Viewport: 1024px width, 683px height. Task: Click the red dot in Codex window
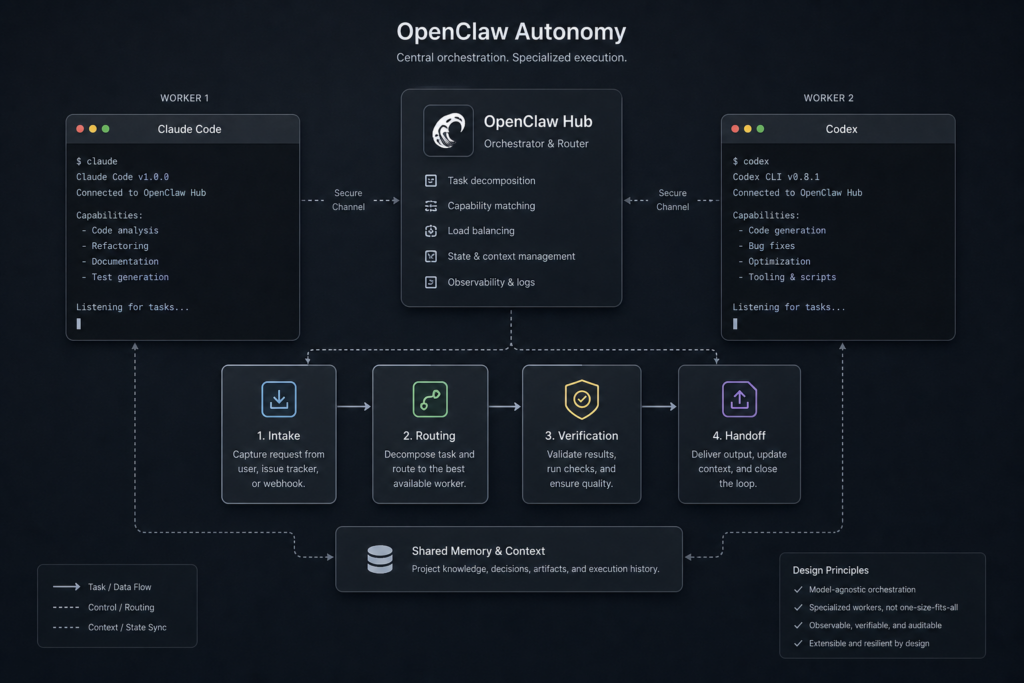[735, 129]
